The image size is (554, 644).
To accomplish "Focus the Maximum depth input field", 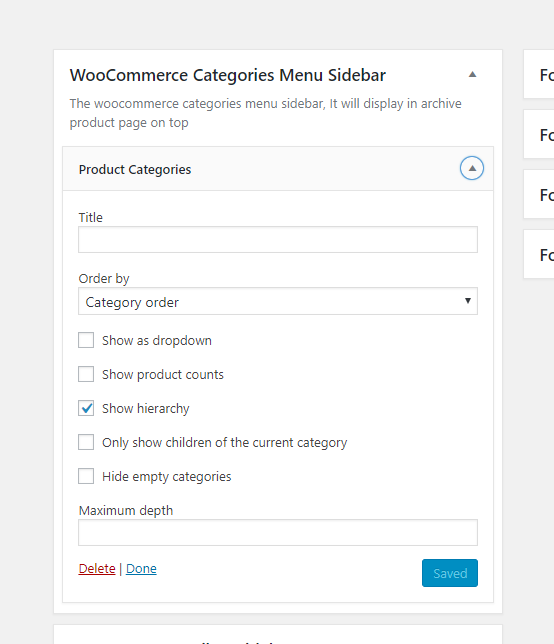I will pos(278,533).
